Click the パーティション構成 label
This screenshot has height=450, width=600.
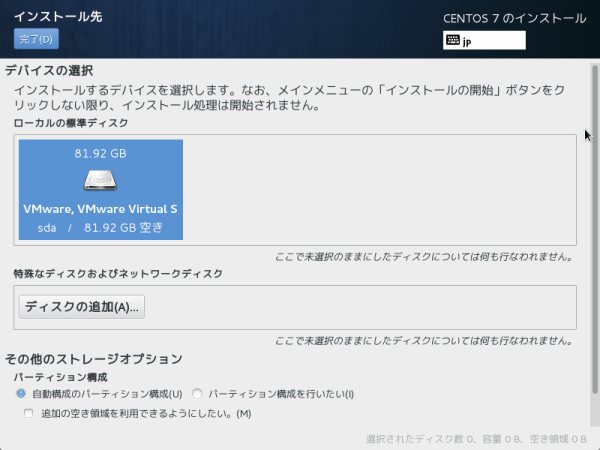coord(60,377)
